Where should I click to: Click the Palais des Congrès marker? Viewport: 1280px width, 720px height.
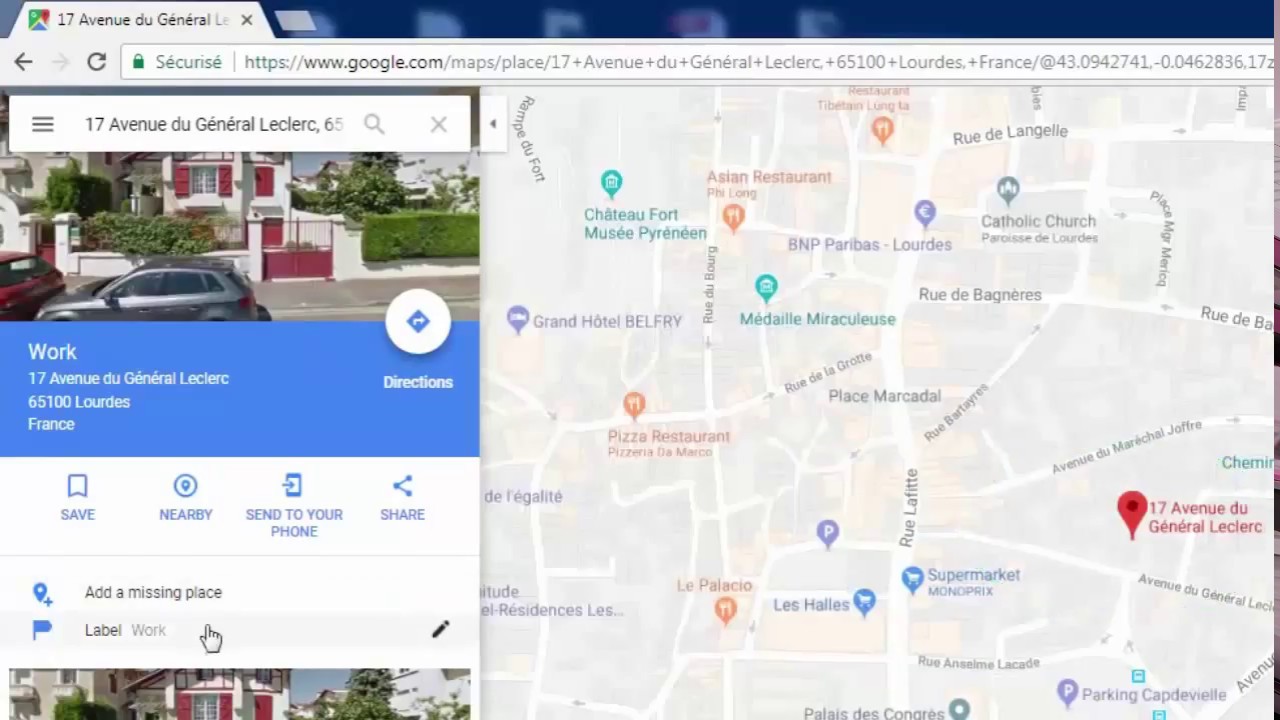[x=959, y=709]
